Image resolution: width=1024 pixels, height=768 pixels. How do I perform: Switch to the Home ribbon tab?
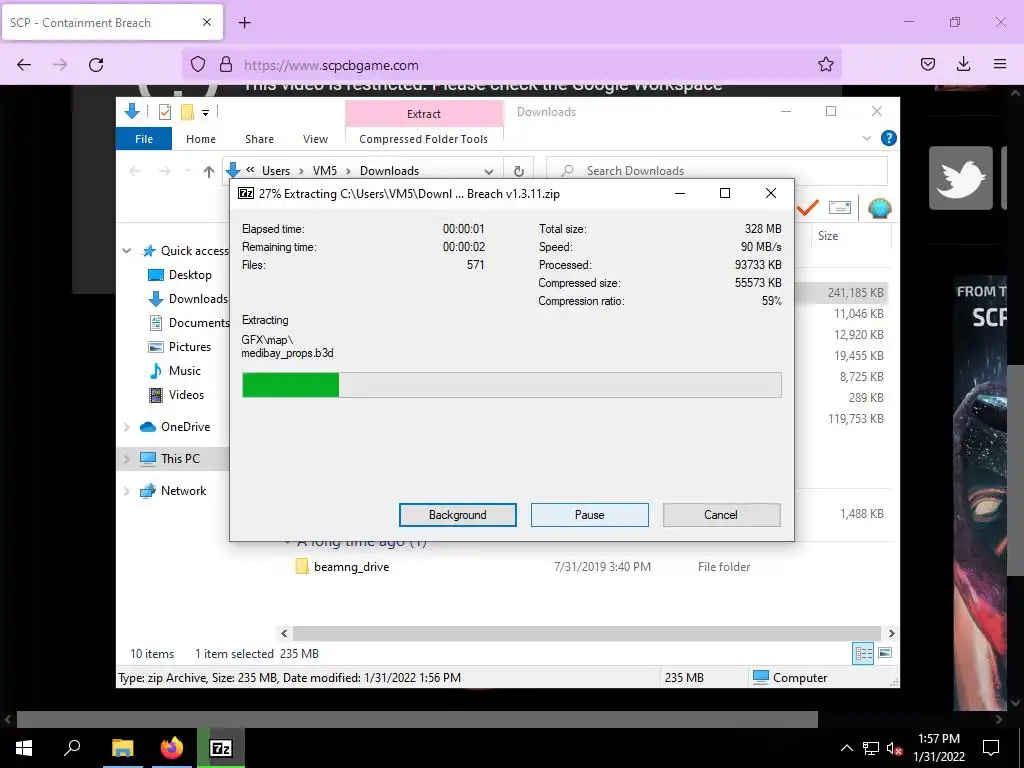tap(200, 139)
